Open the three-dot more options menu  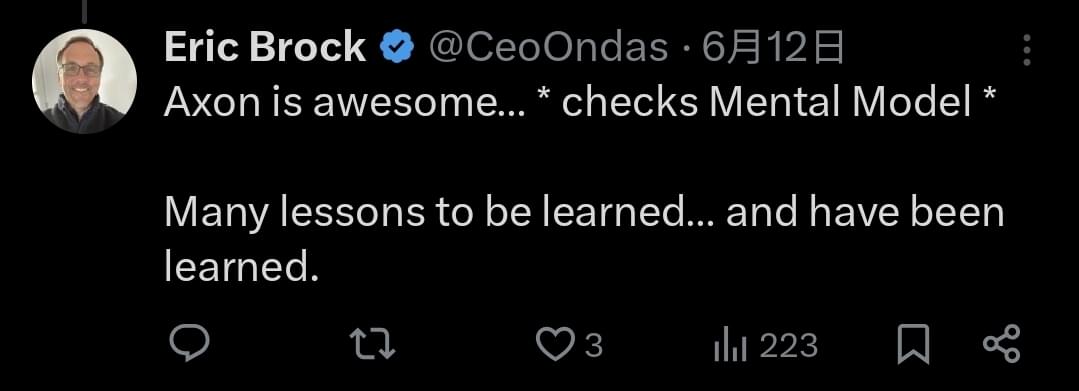(1027, 50)
